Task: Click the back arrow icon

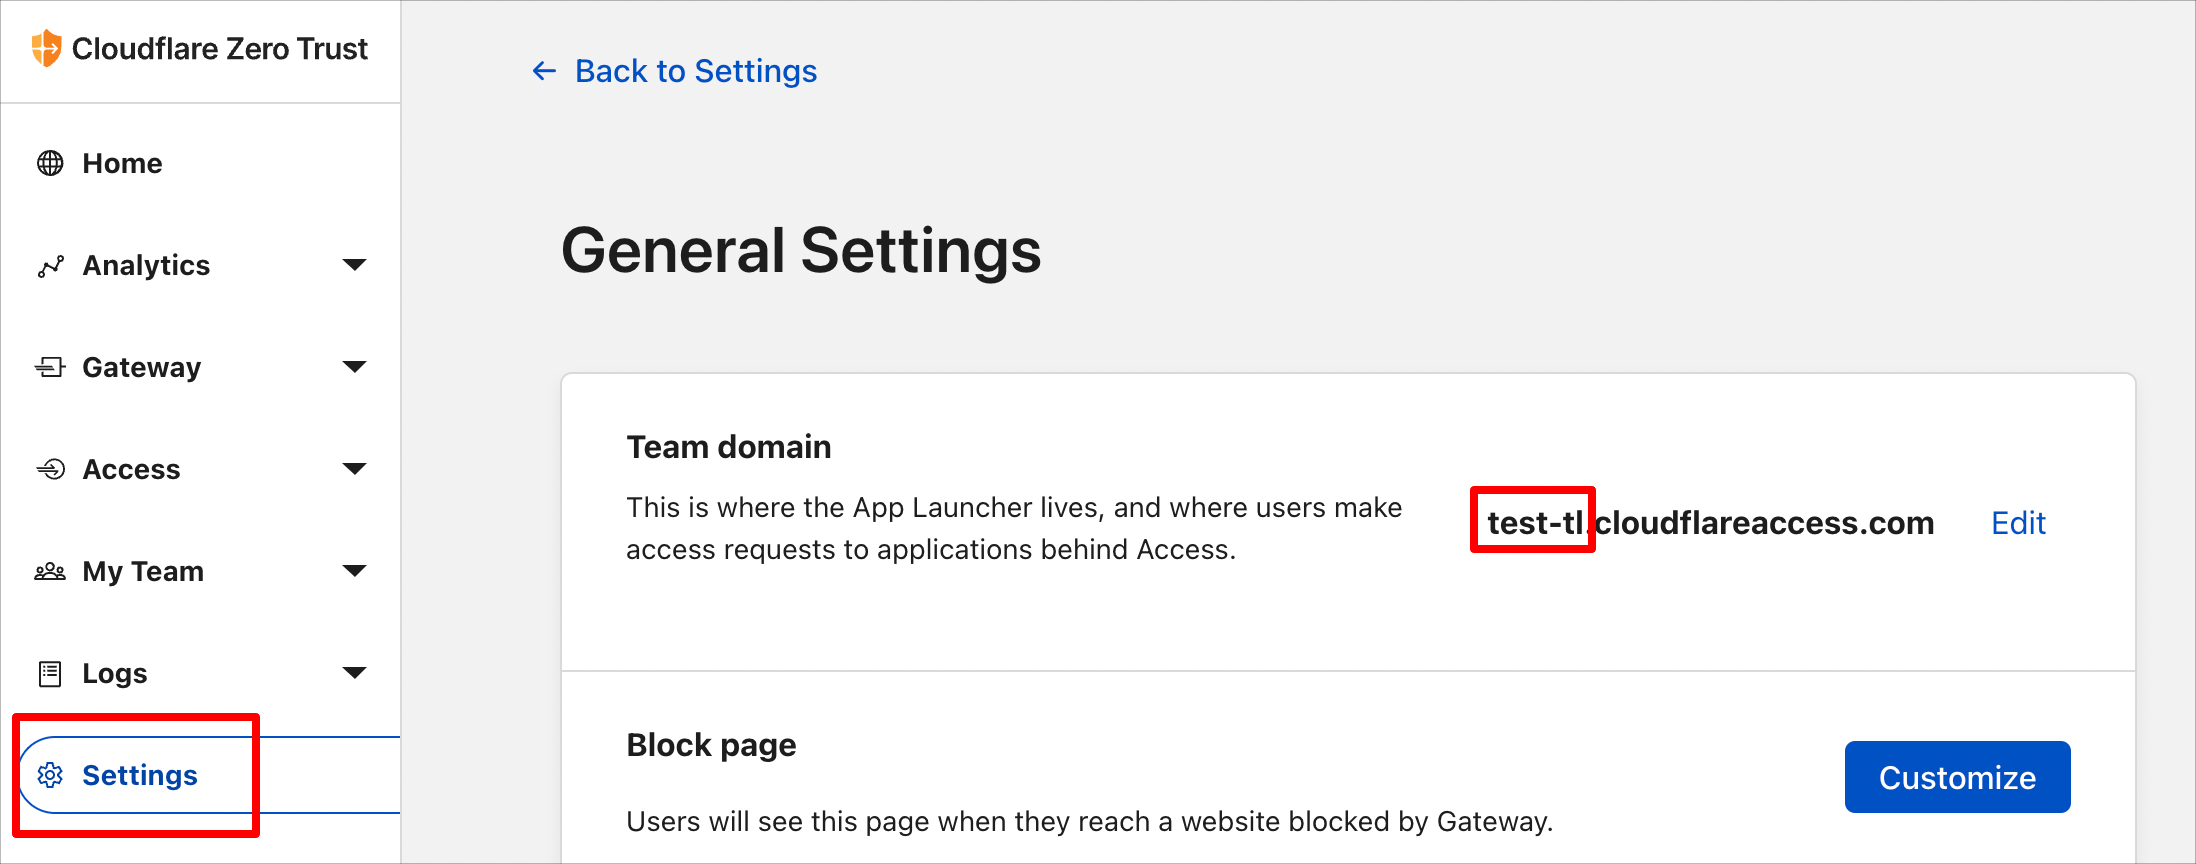Action: point(544,71)
